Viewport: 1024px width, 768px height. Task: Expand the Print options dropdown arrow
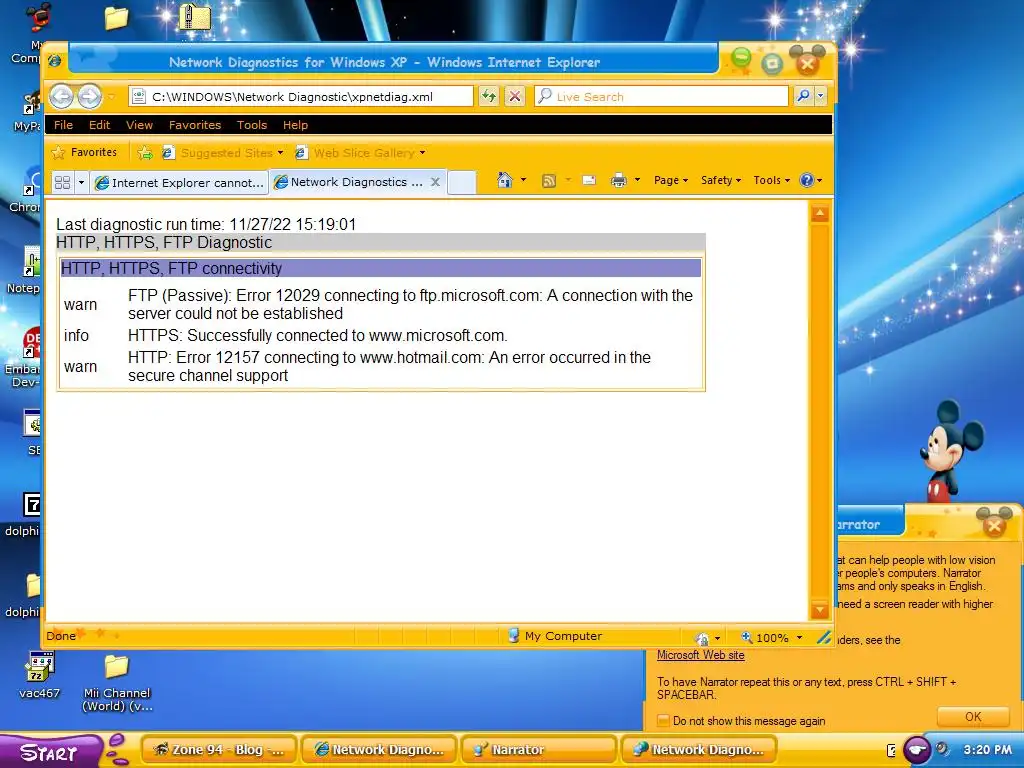(x=637, y=180)
